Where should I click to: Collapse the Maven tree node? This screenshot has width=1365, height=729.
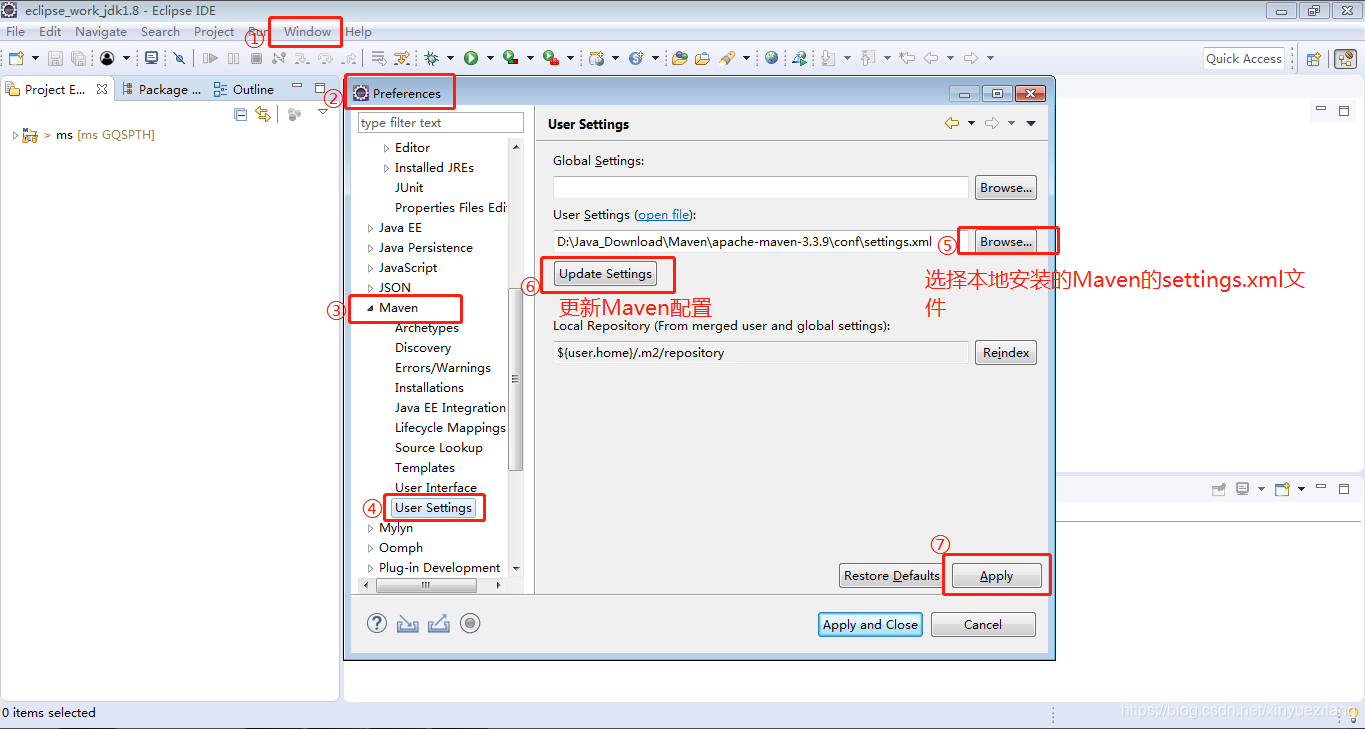(371, 308)
